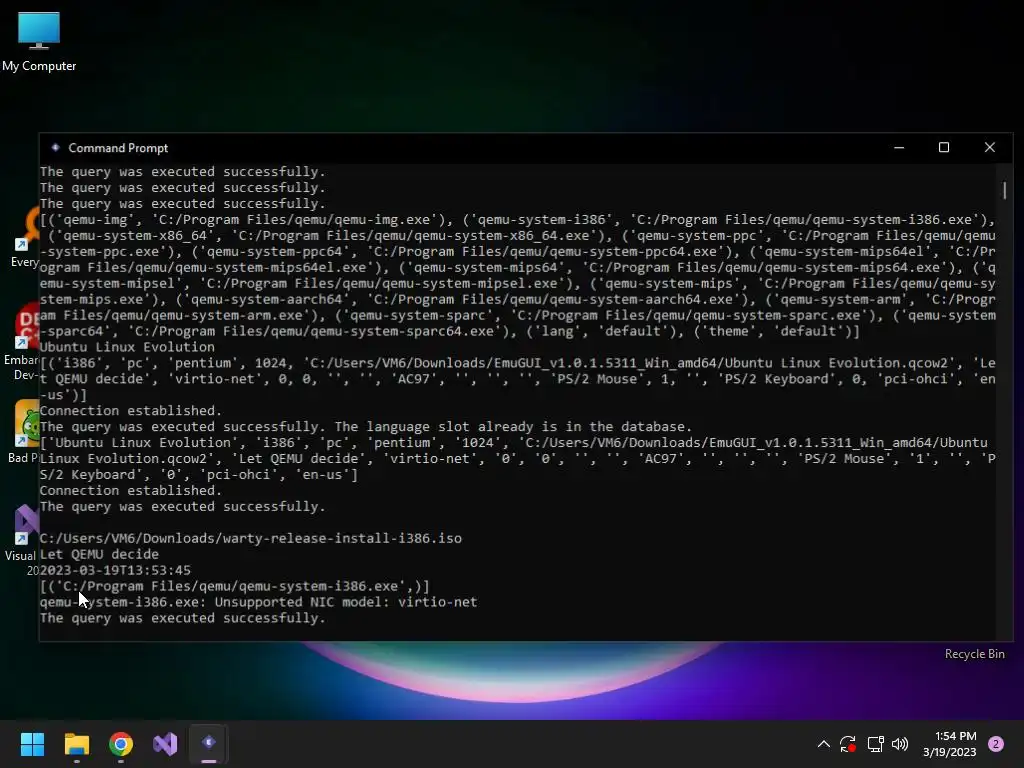
Task: Click the Command Prompt title bar app icon
Action: (56, 148)
